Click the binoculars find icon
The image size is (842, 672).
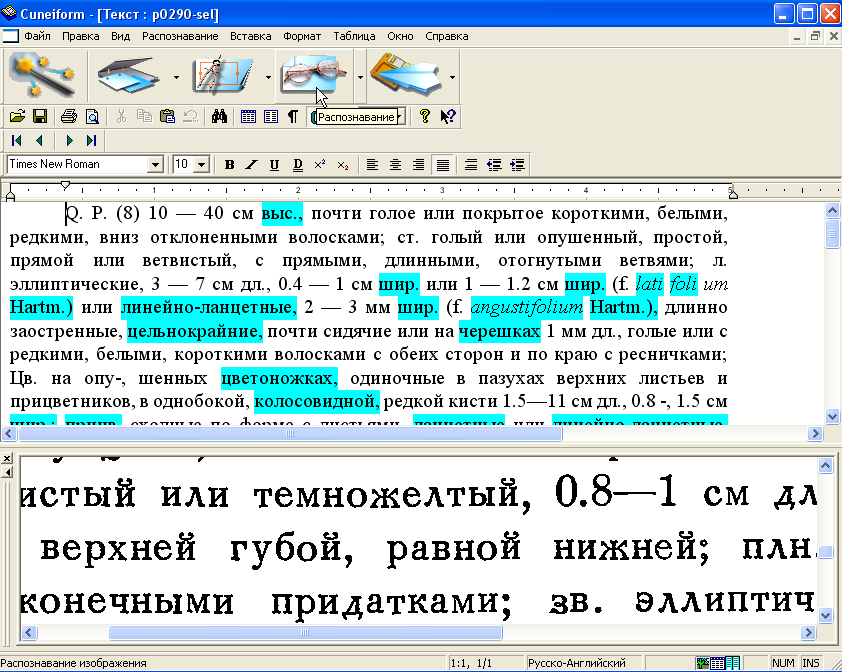220,117
